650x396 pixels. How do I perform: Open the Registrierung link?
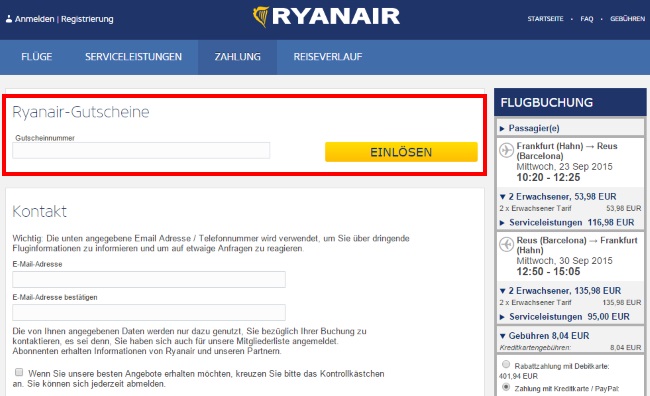87,19
